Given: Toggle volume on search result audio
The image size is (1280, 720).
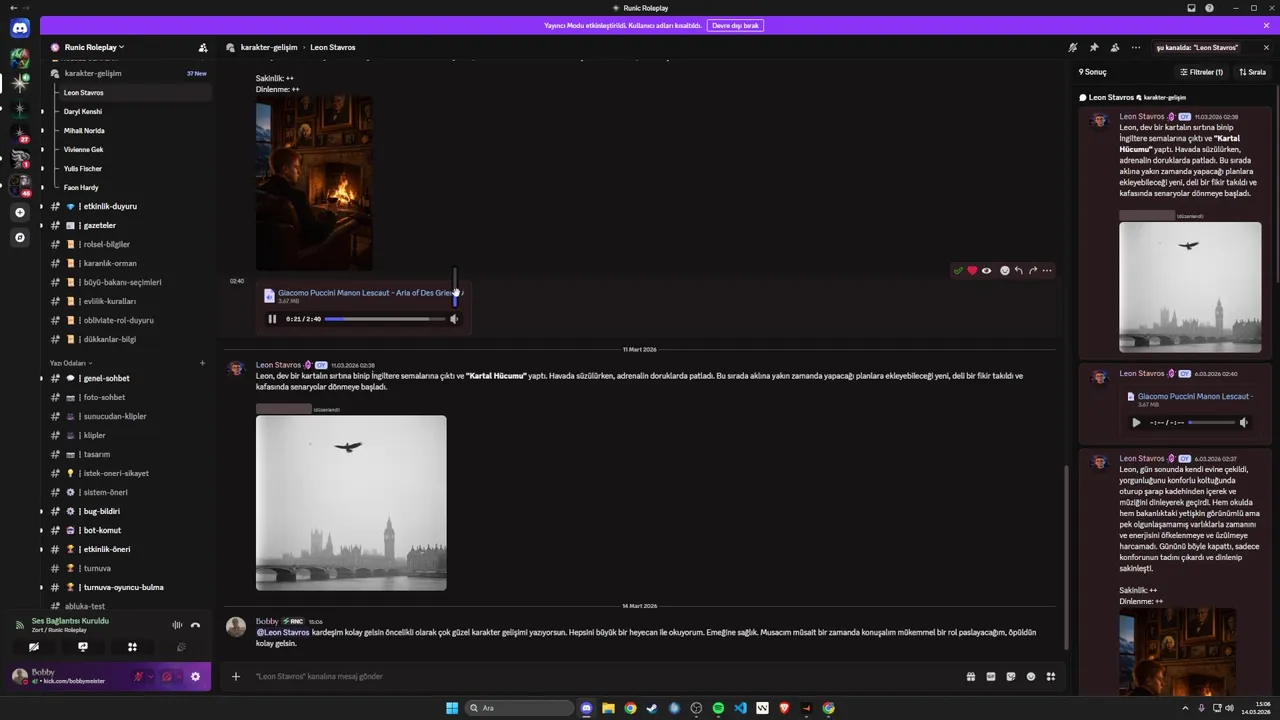Looking at the screenshot, I should pyautogui.click(x=1244, y=423).
